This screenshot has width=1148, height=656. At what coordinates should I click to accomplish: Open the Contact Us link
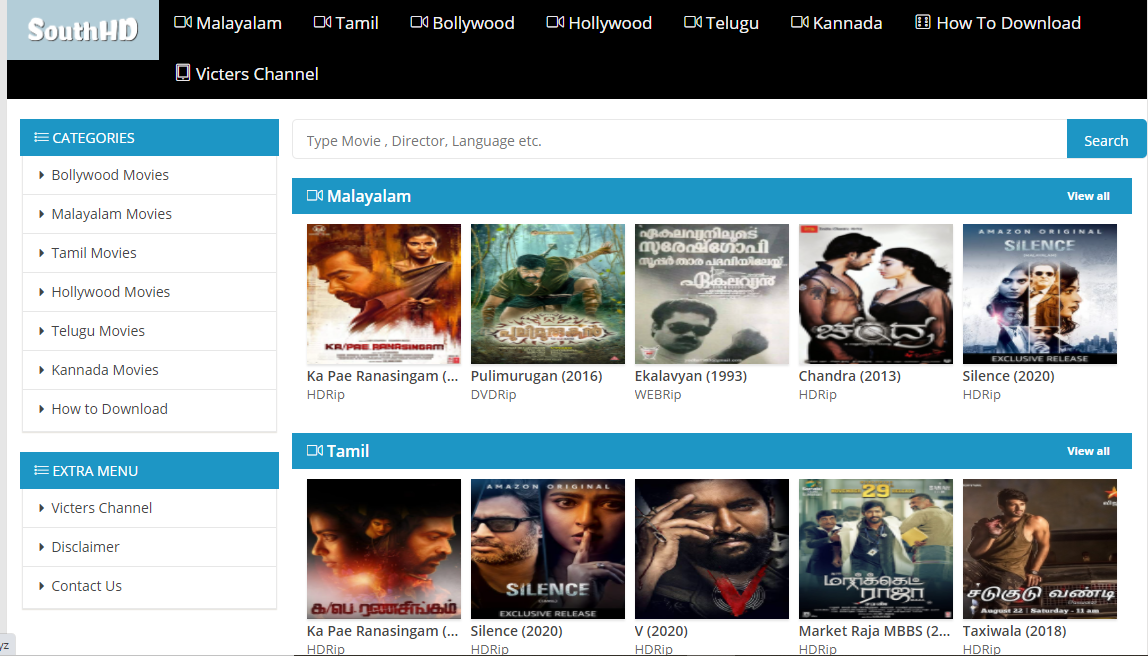click(x=86, y=586)
